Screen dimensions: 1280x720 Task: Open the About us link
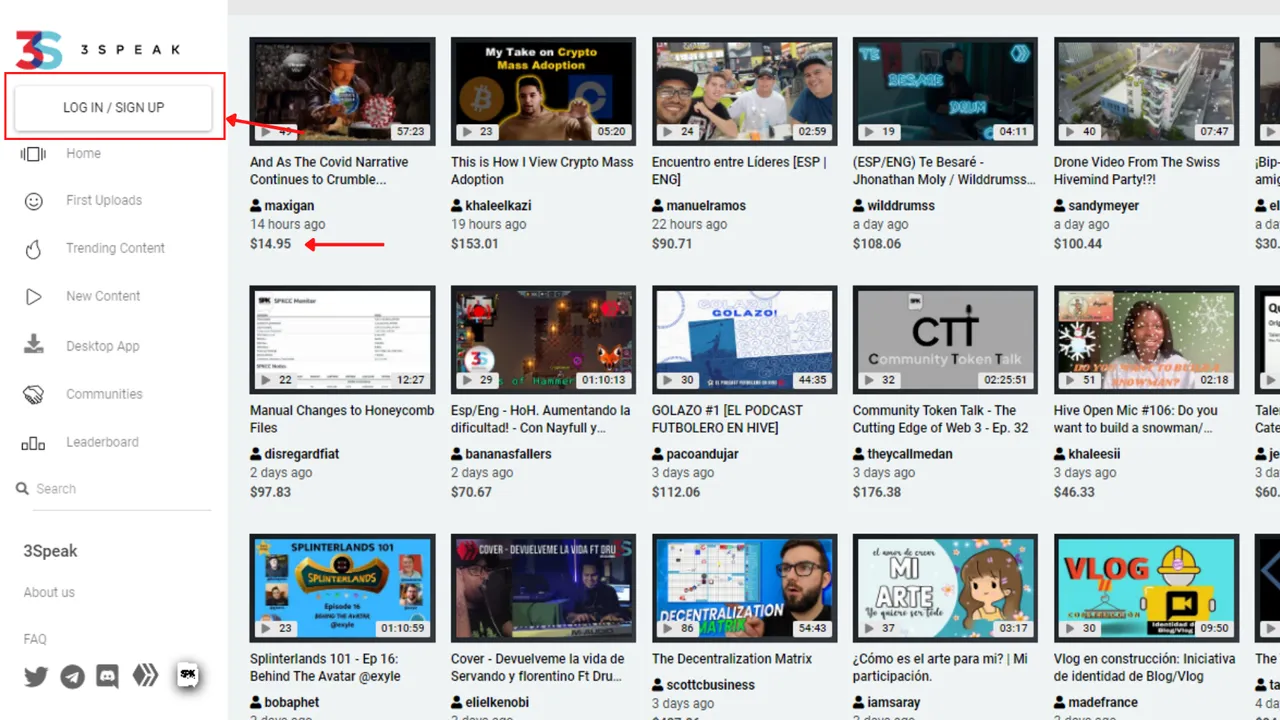[49, 592]
